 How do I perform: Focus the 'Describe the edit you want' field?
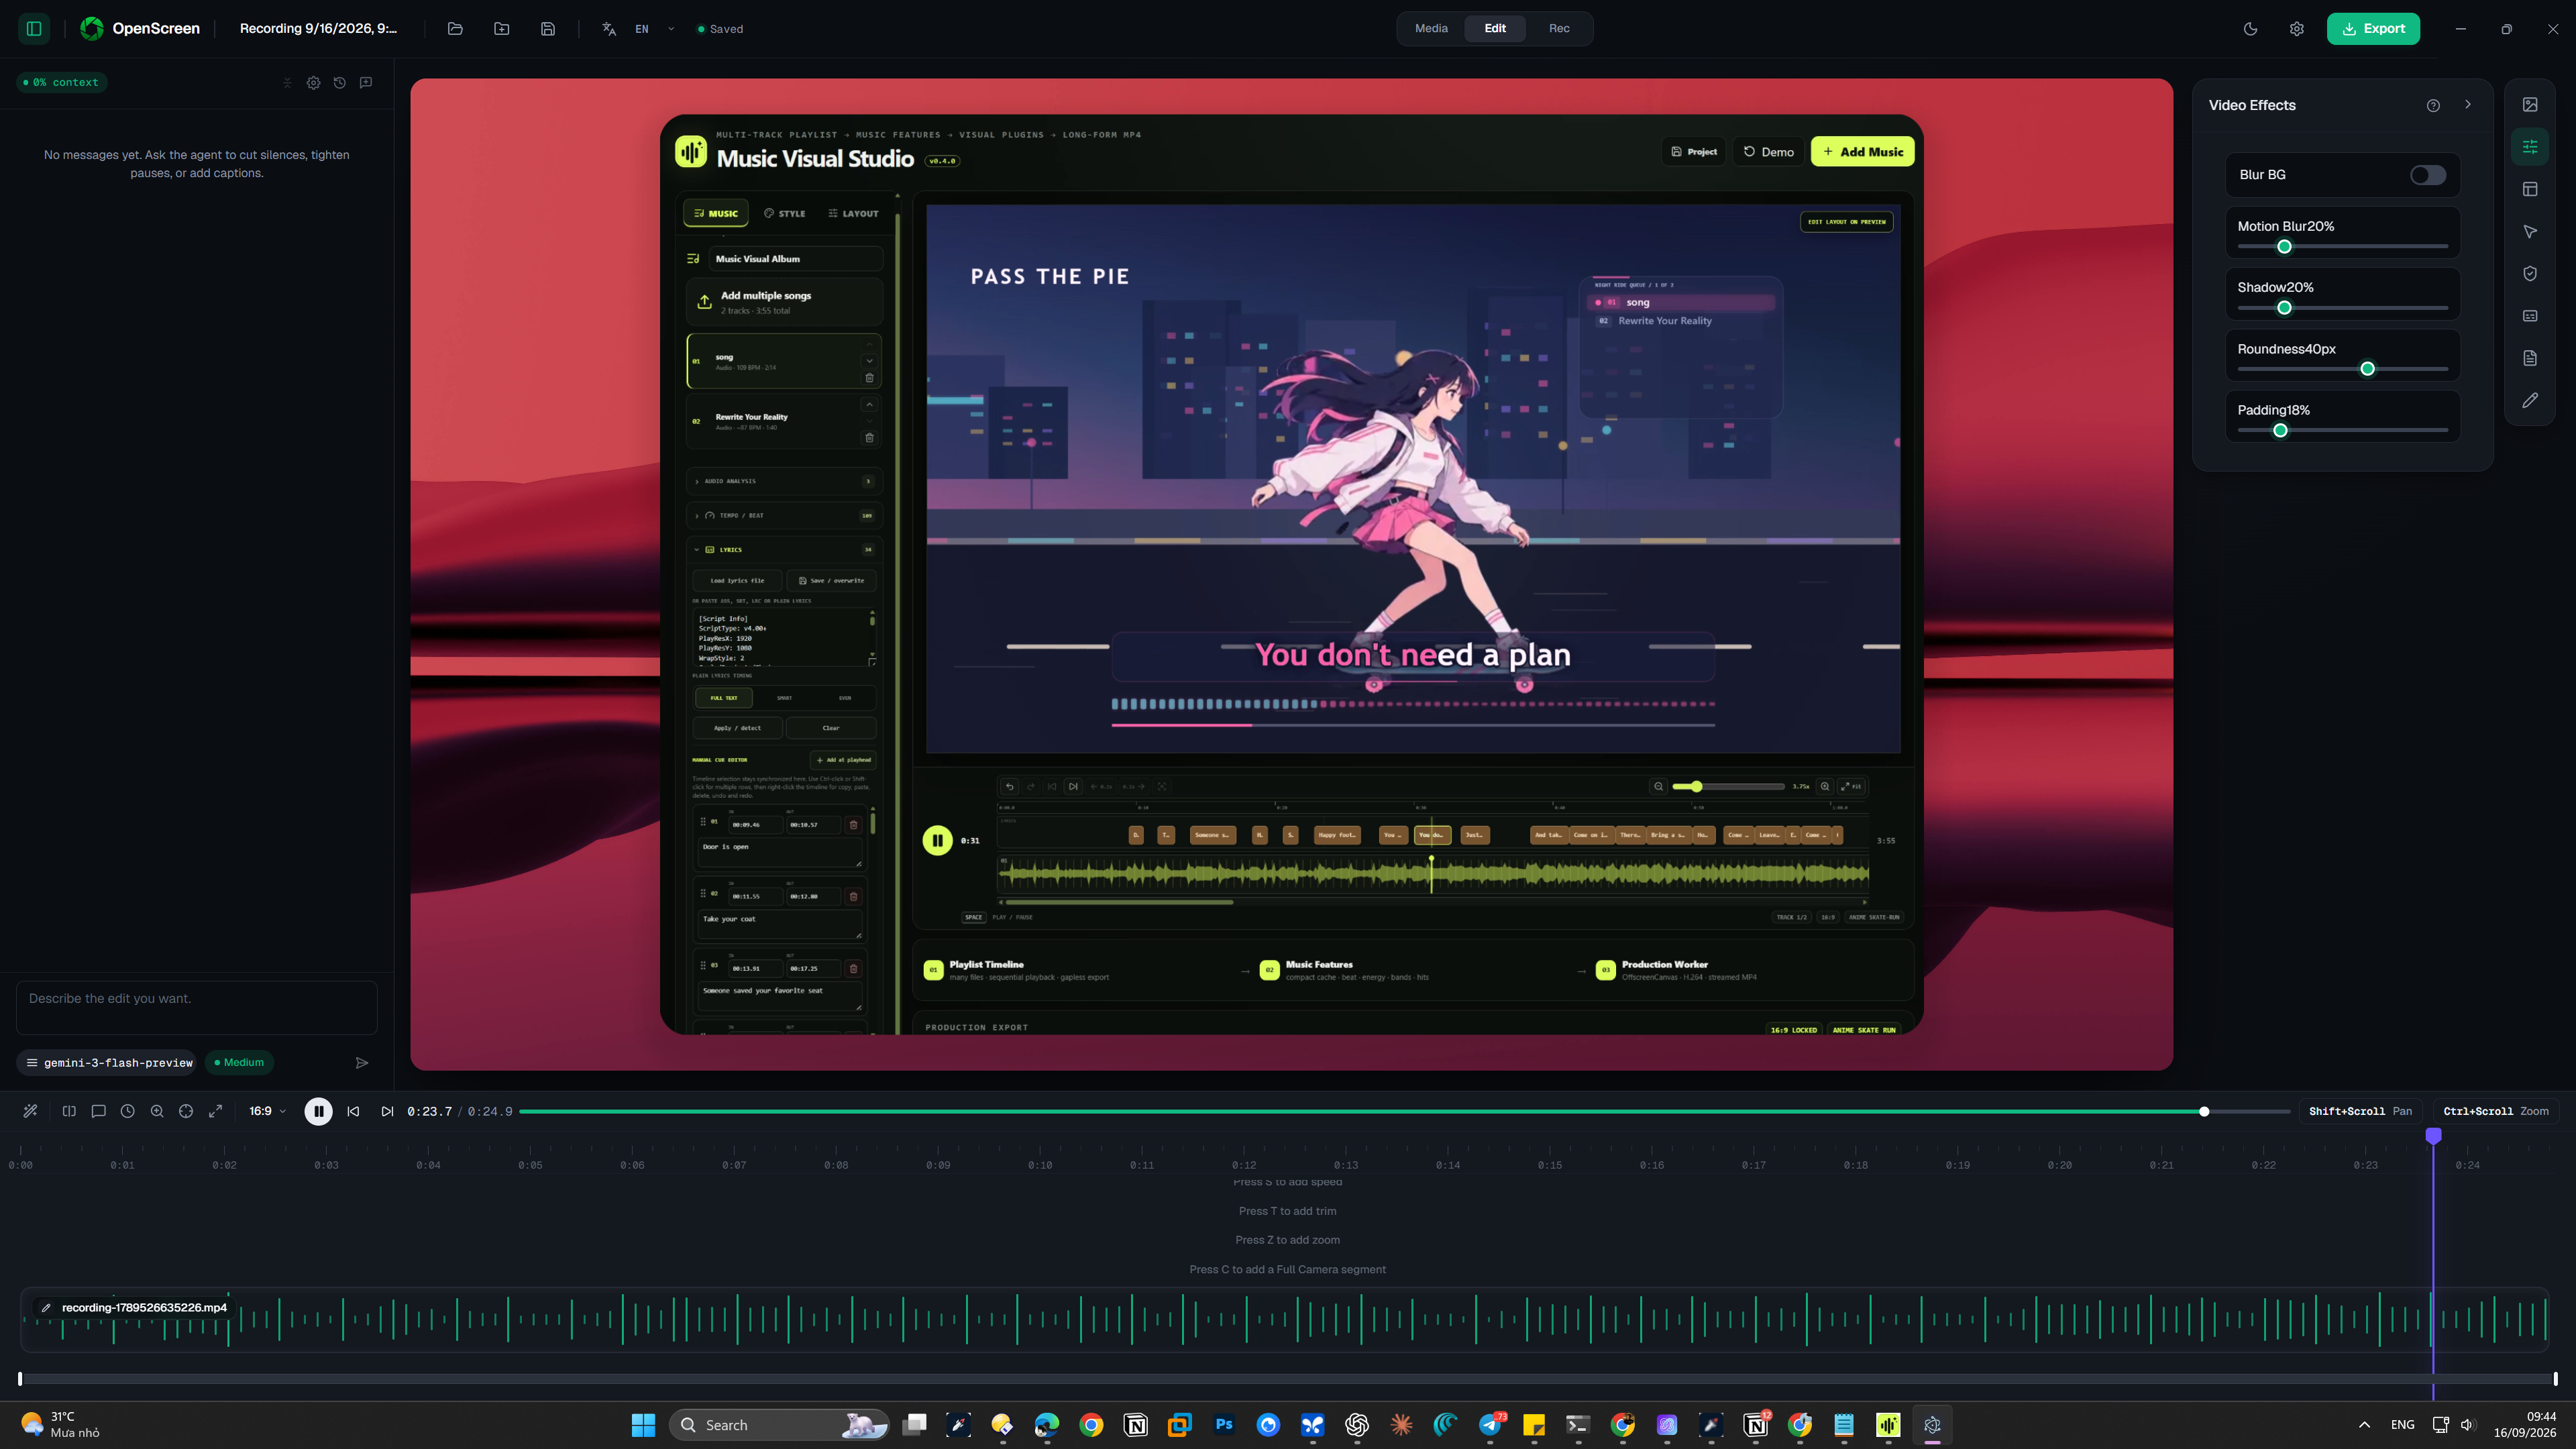(x=197, y=1007)
